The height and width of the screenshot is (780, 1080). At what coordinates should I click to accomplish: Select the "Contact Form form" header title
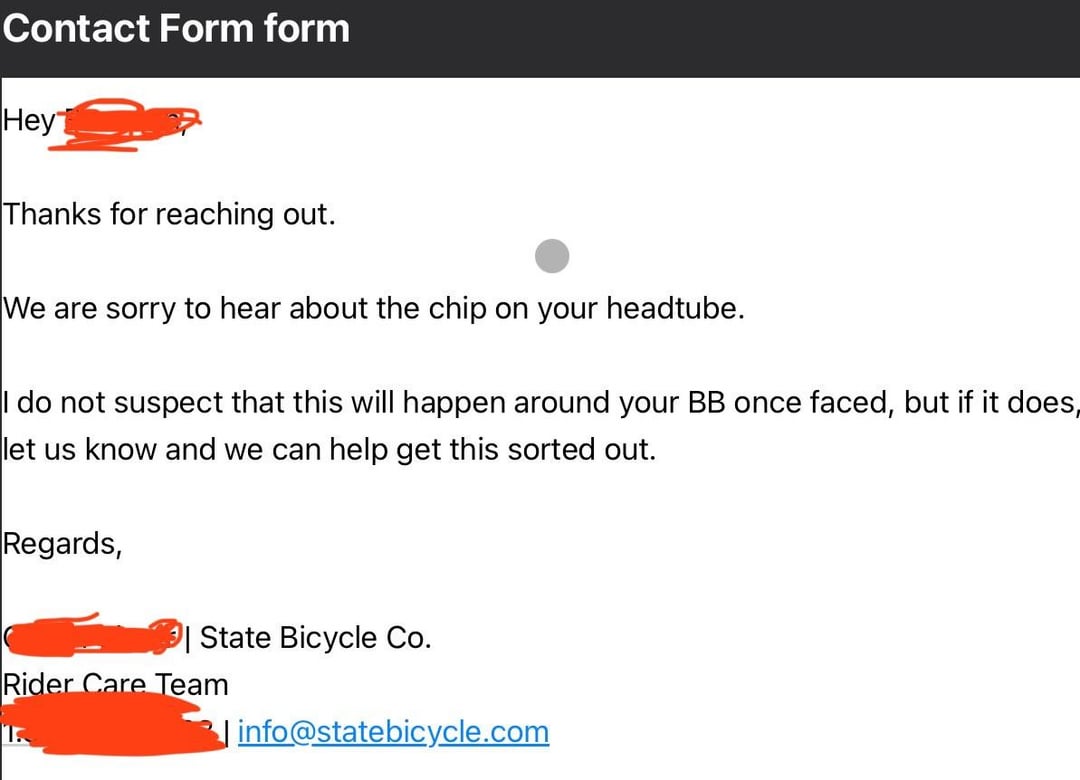[176, 29]
